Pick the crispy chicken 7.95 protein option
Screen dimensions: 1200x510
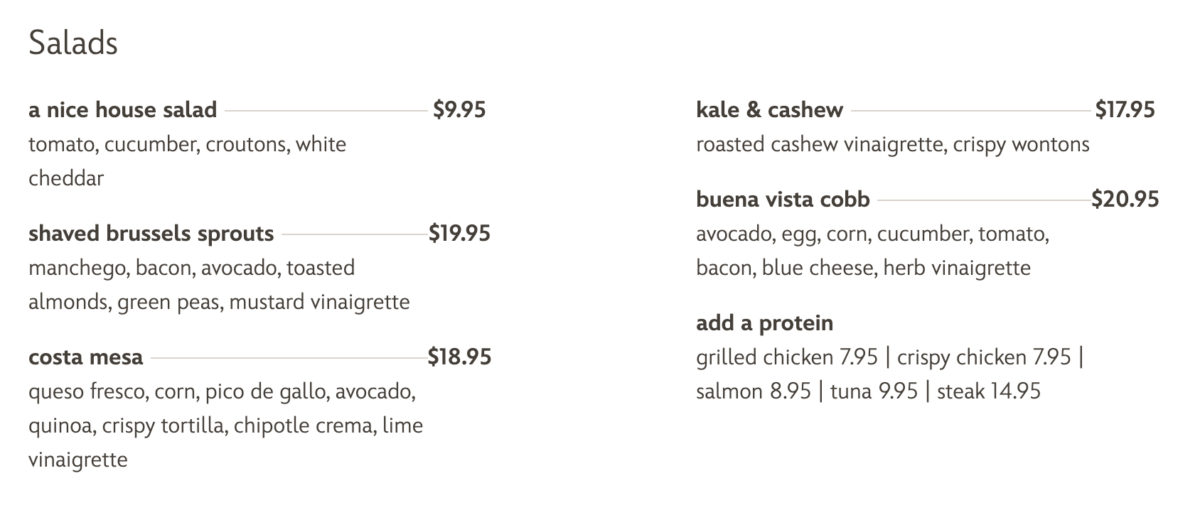click(984, 358)
